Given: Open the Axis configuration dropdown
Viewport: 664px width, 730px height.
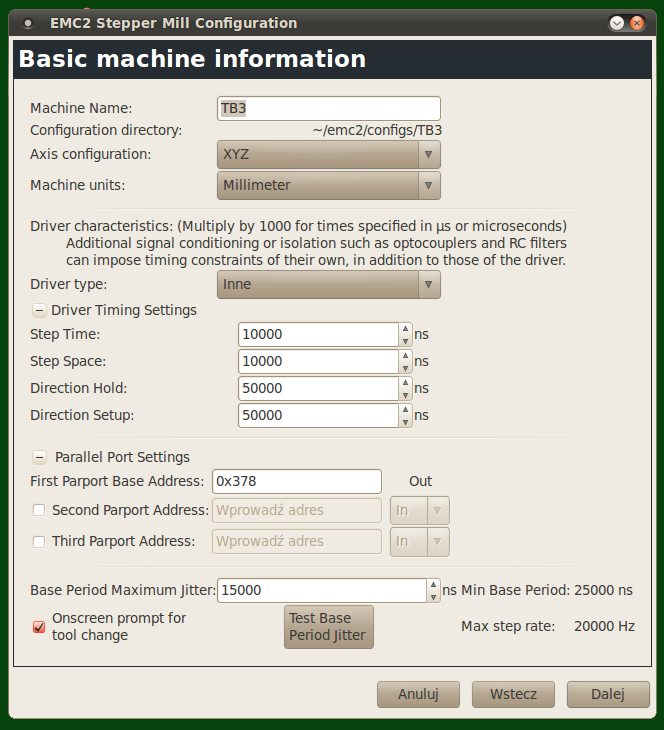Looking at the screenshot, I should 328,154.
